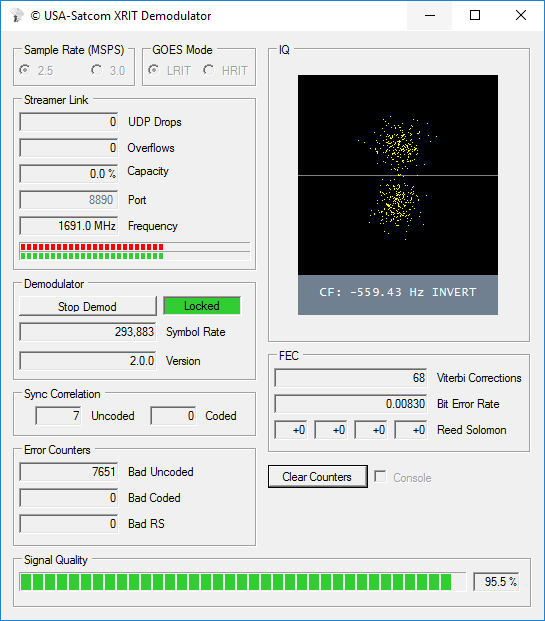Select the 2.5 MSPS sample rate
545x621 pixels.
pyautogui.click(x=36, y=70)
